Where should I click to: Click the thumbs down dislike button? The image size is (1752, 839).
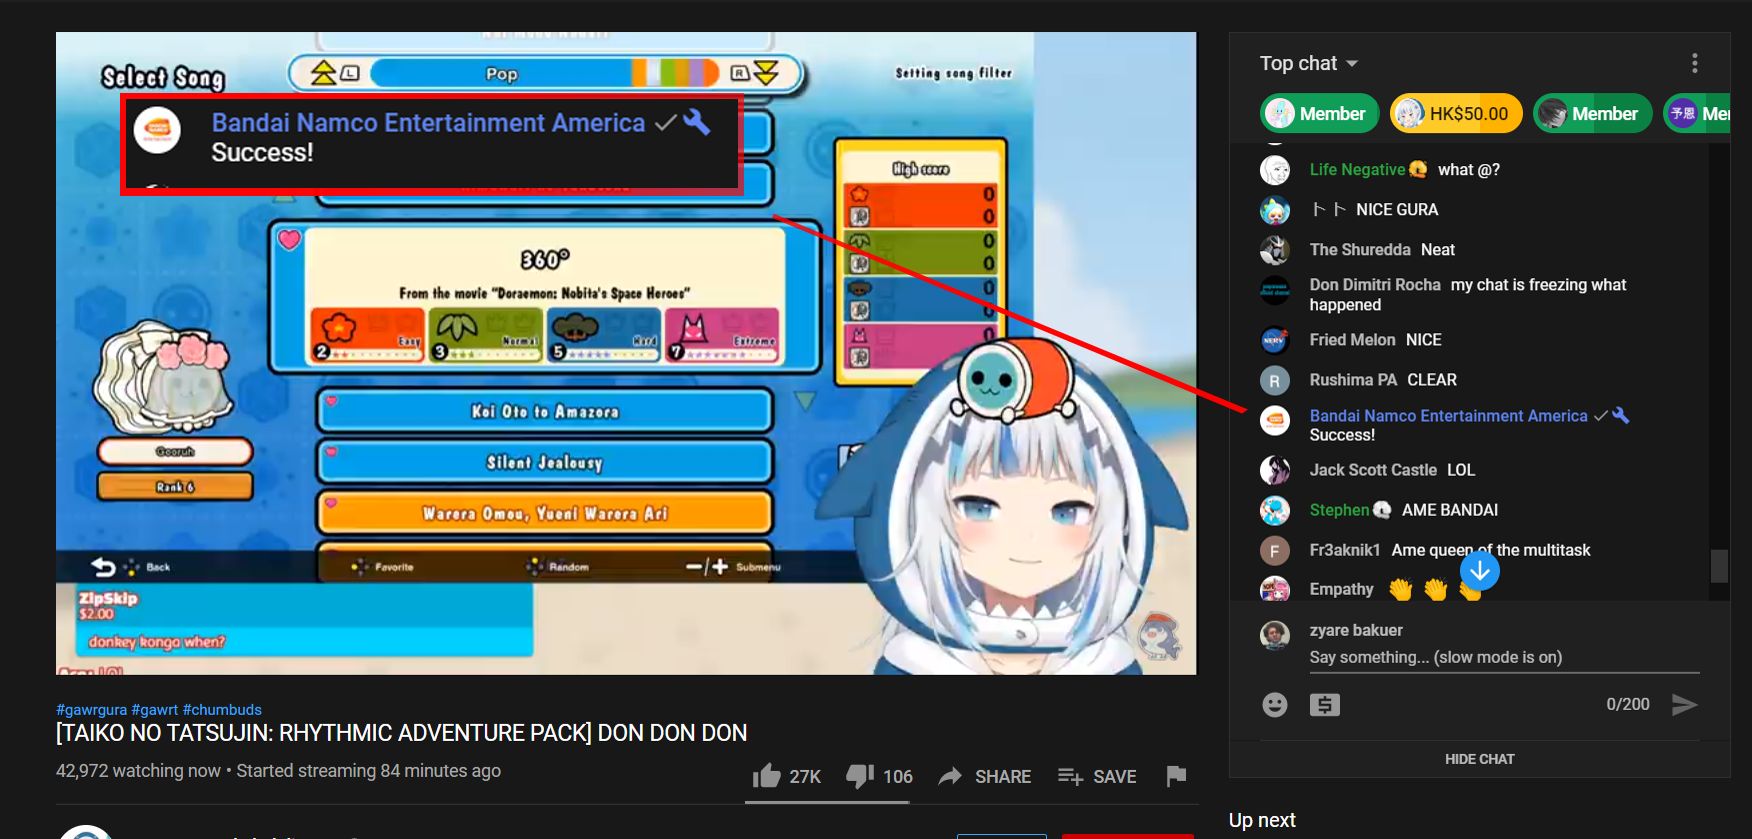860,776
